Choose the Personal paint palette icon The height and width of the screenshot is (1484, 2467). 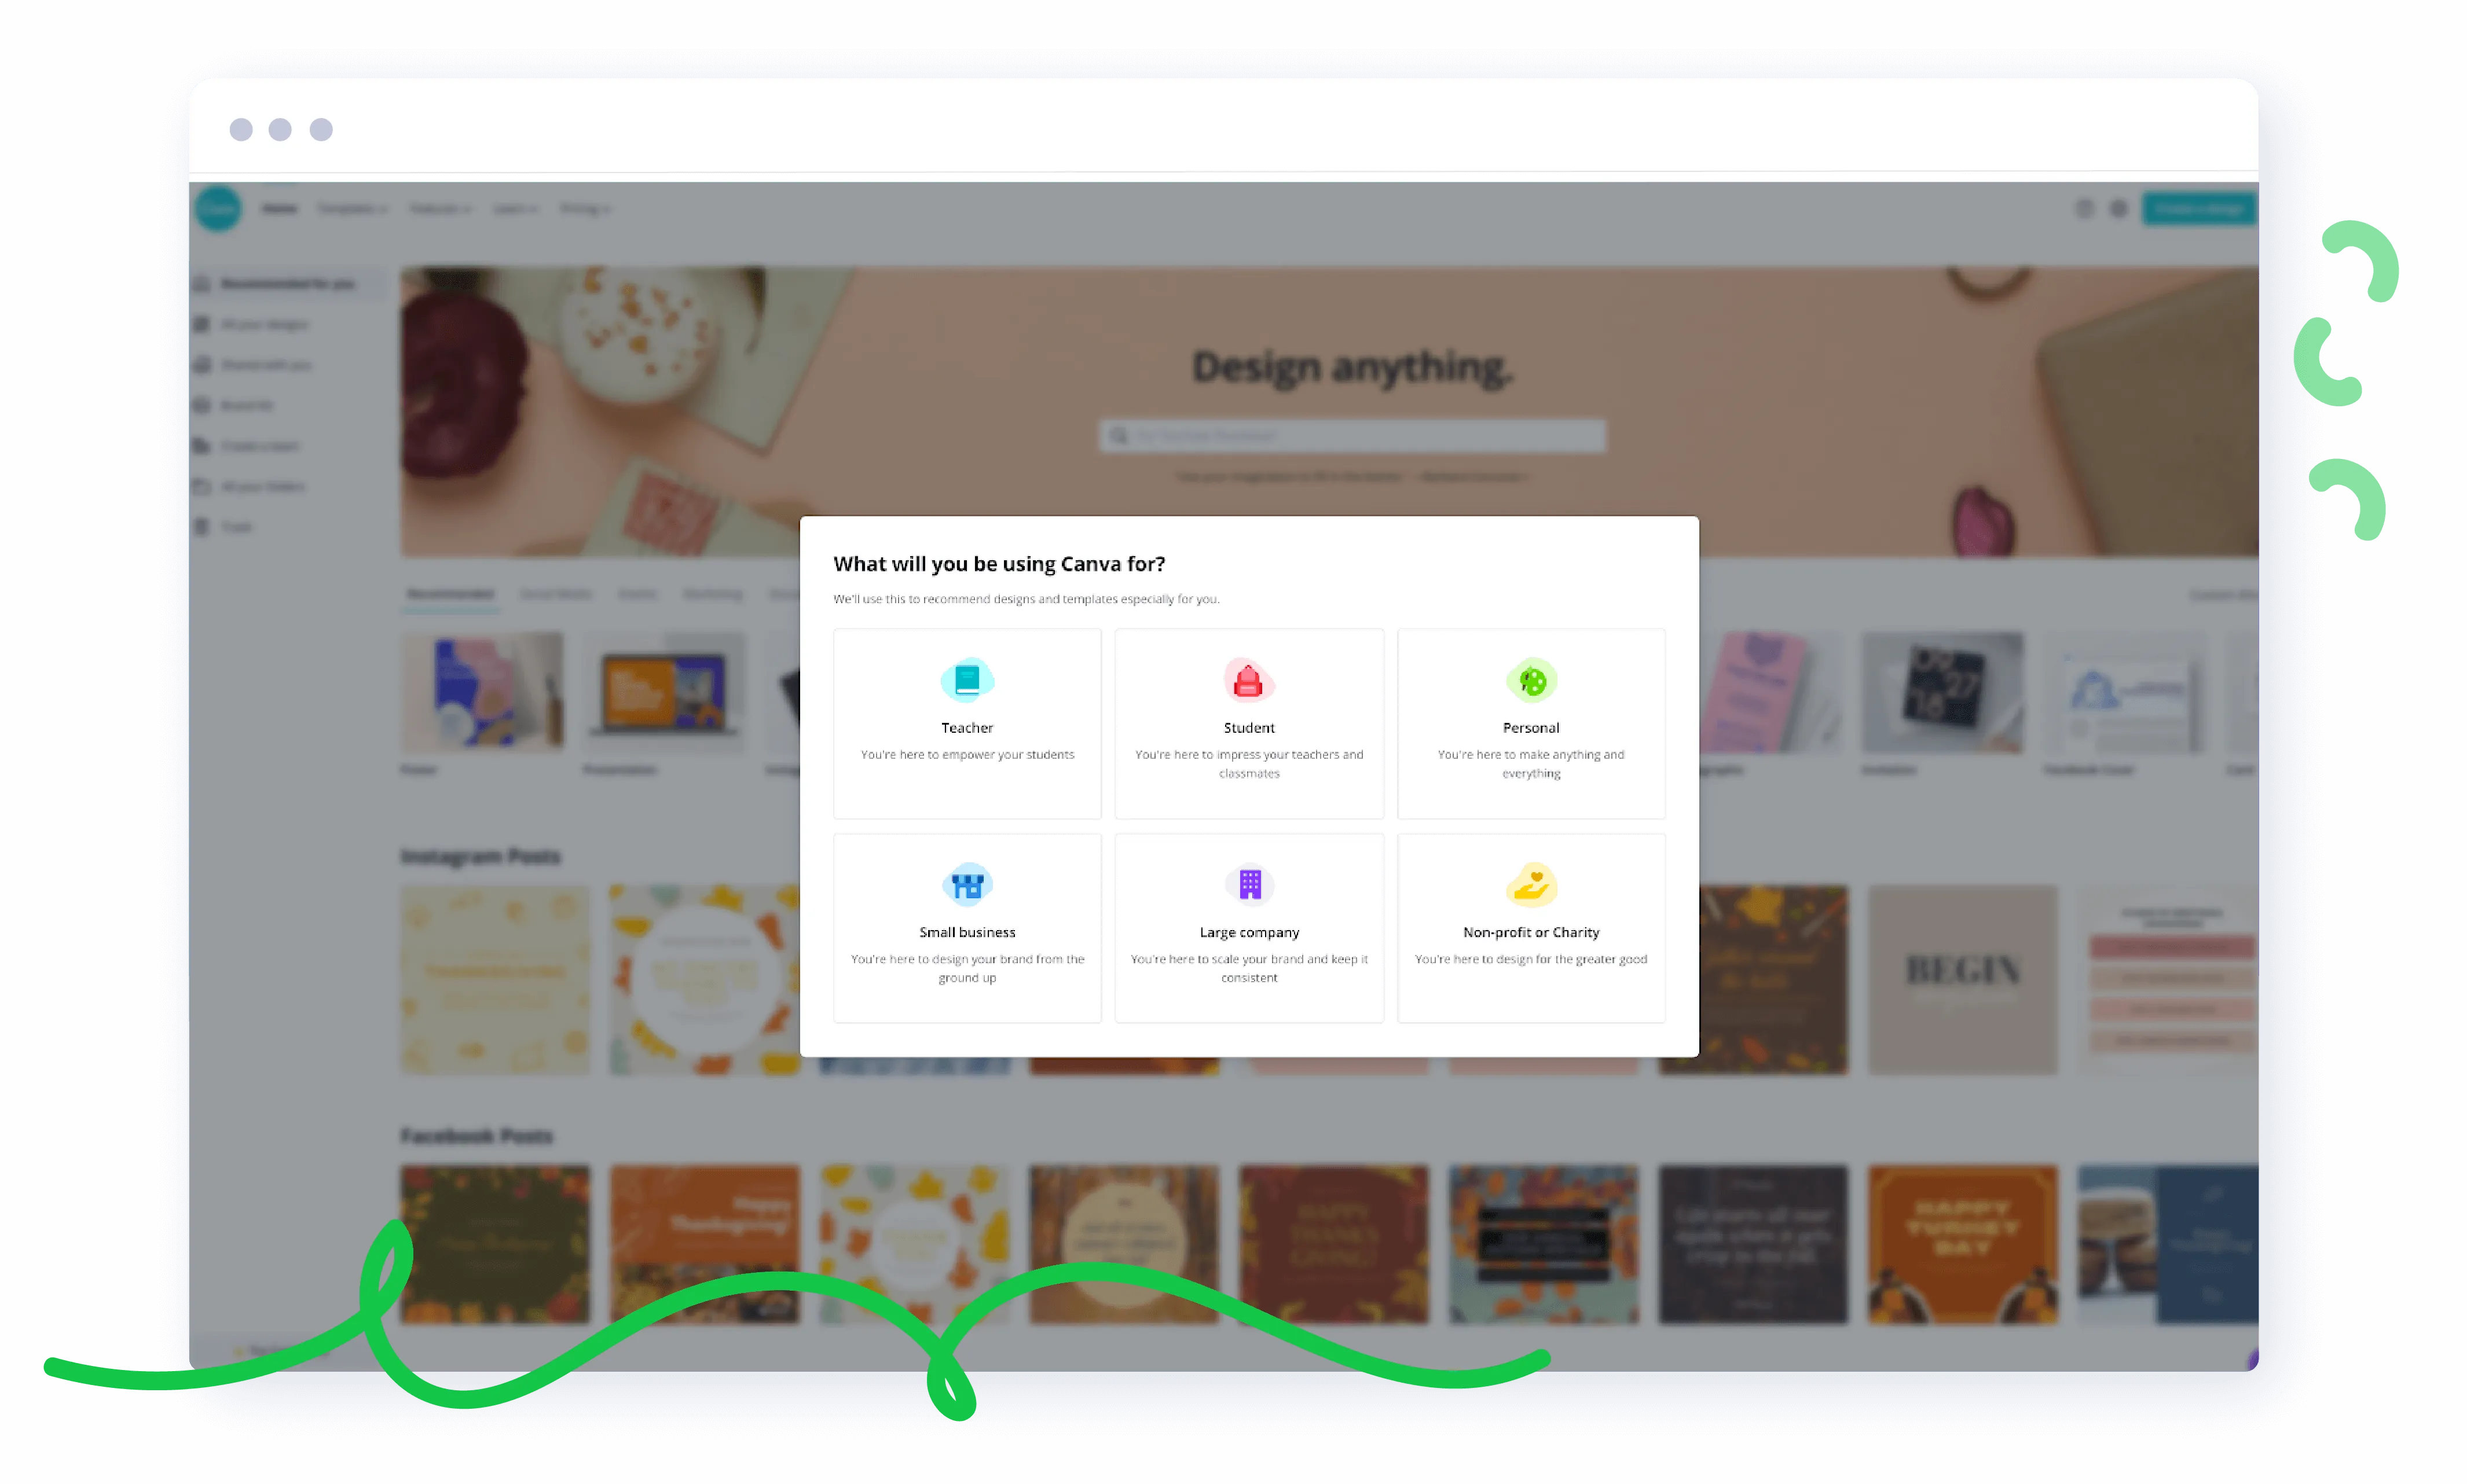1531,680
